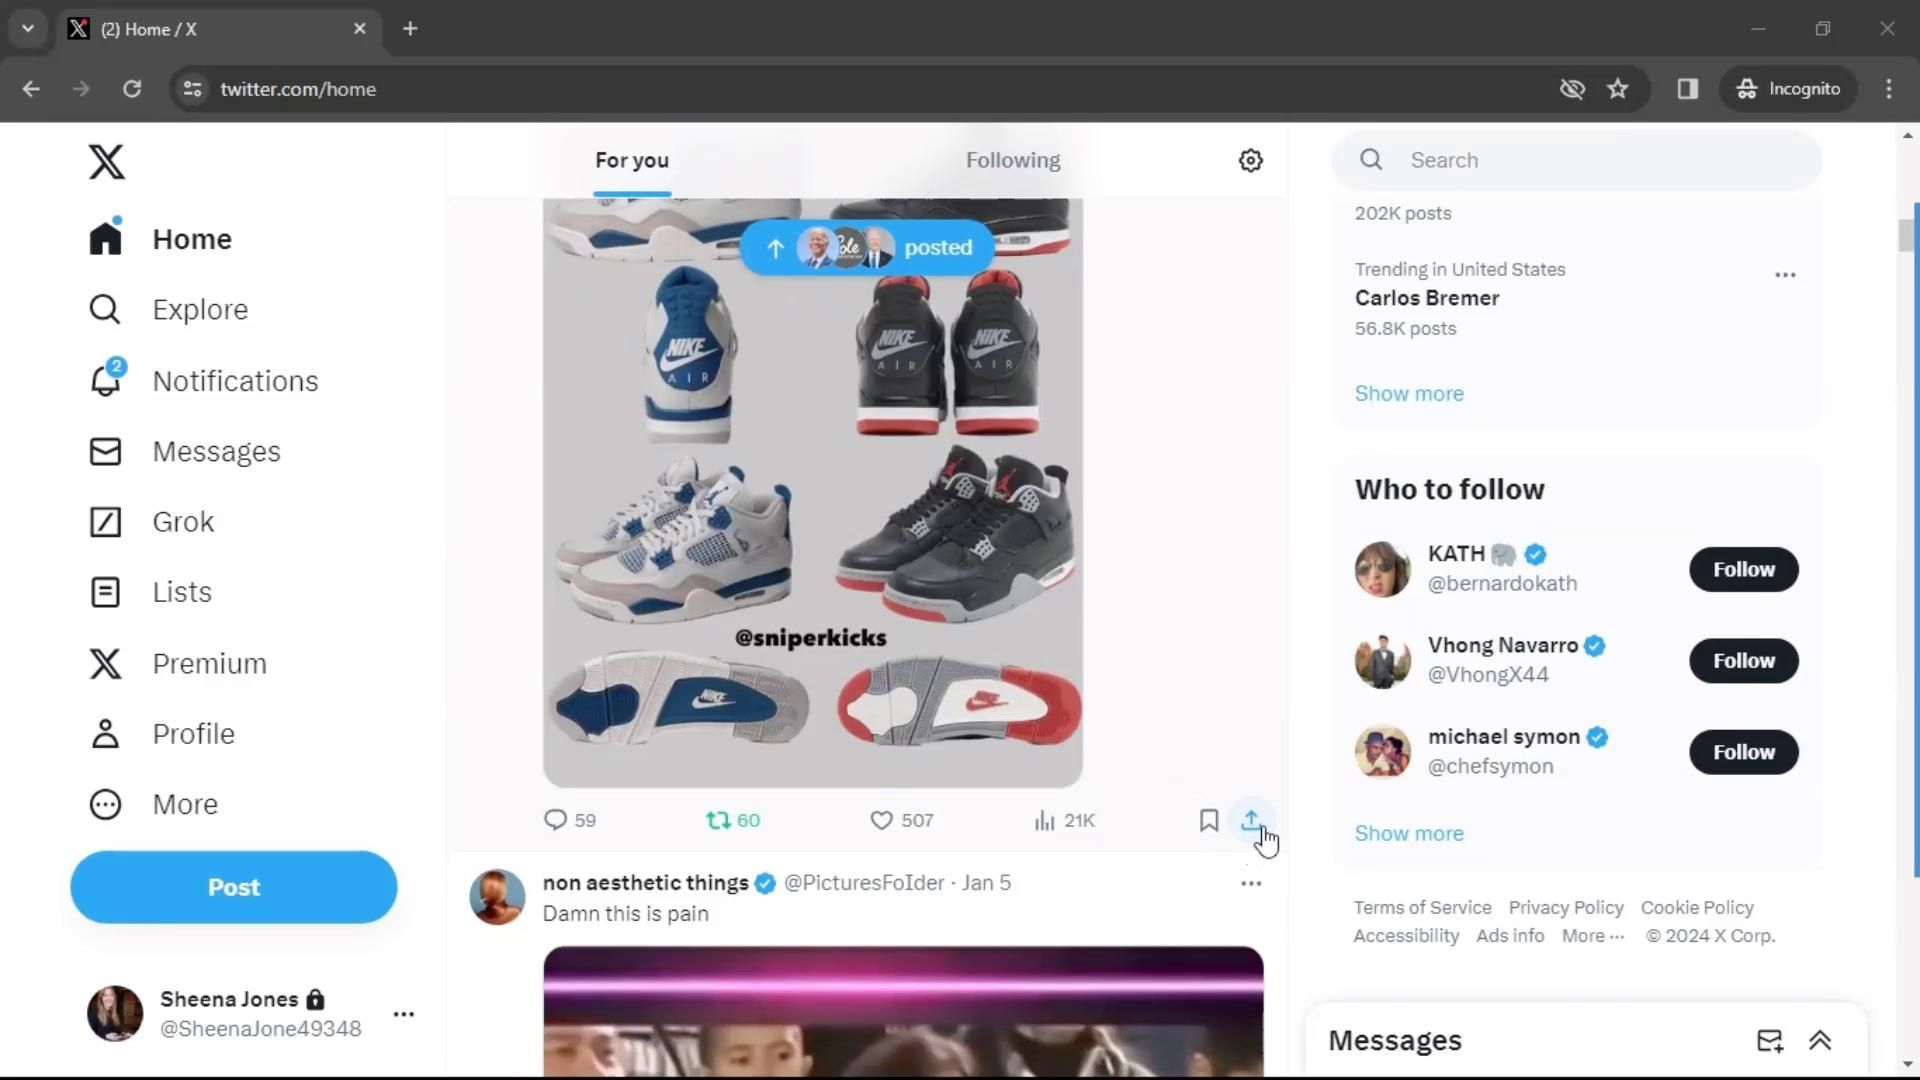Screen dimensions: 1920x1080
Task: Retweet the sneakers post
Action: (x=717, y=820)
